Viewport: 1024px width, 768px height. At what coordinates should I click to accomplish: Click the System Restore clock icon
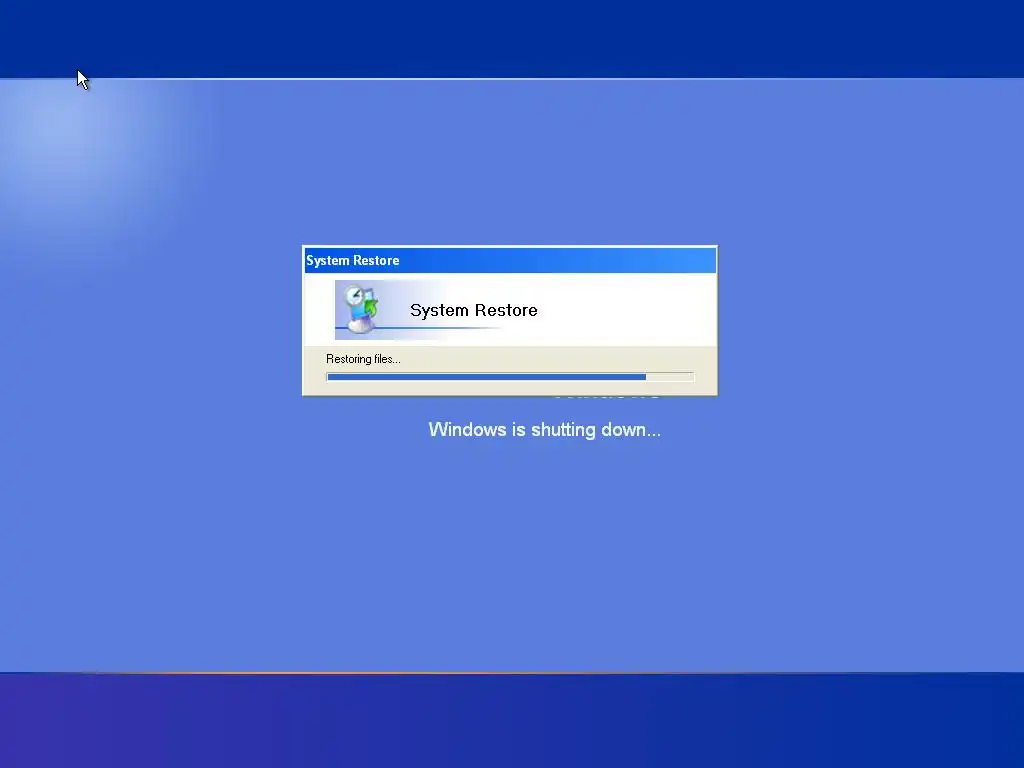point(362,308)
